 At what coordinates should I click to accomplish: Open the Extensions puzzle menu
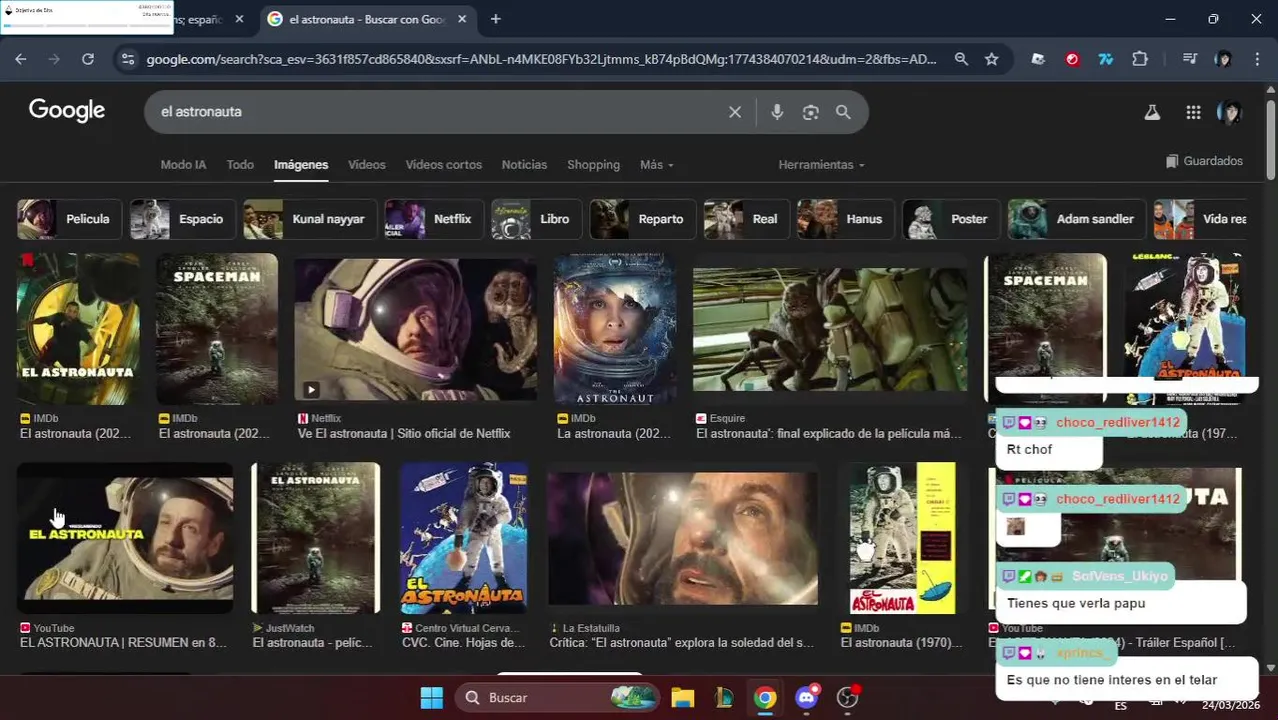(x=1140, y=59)
